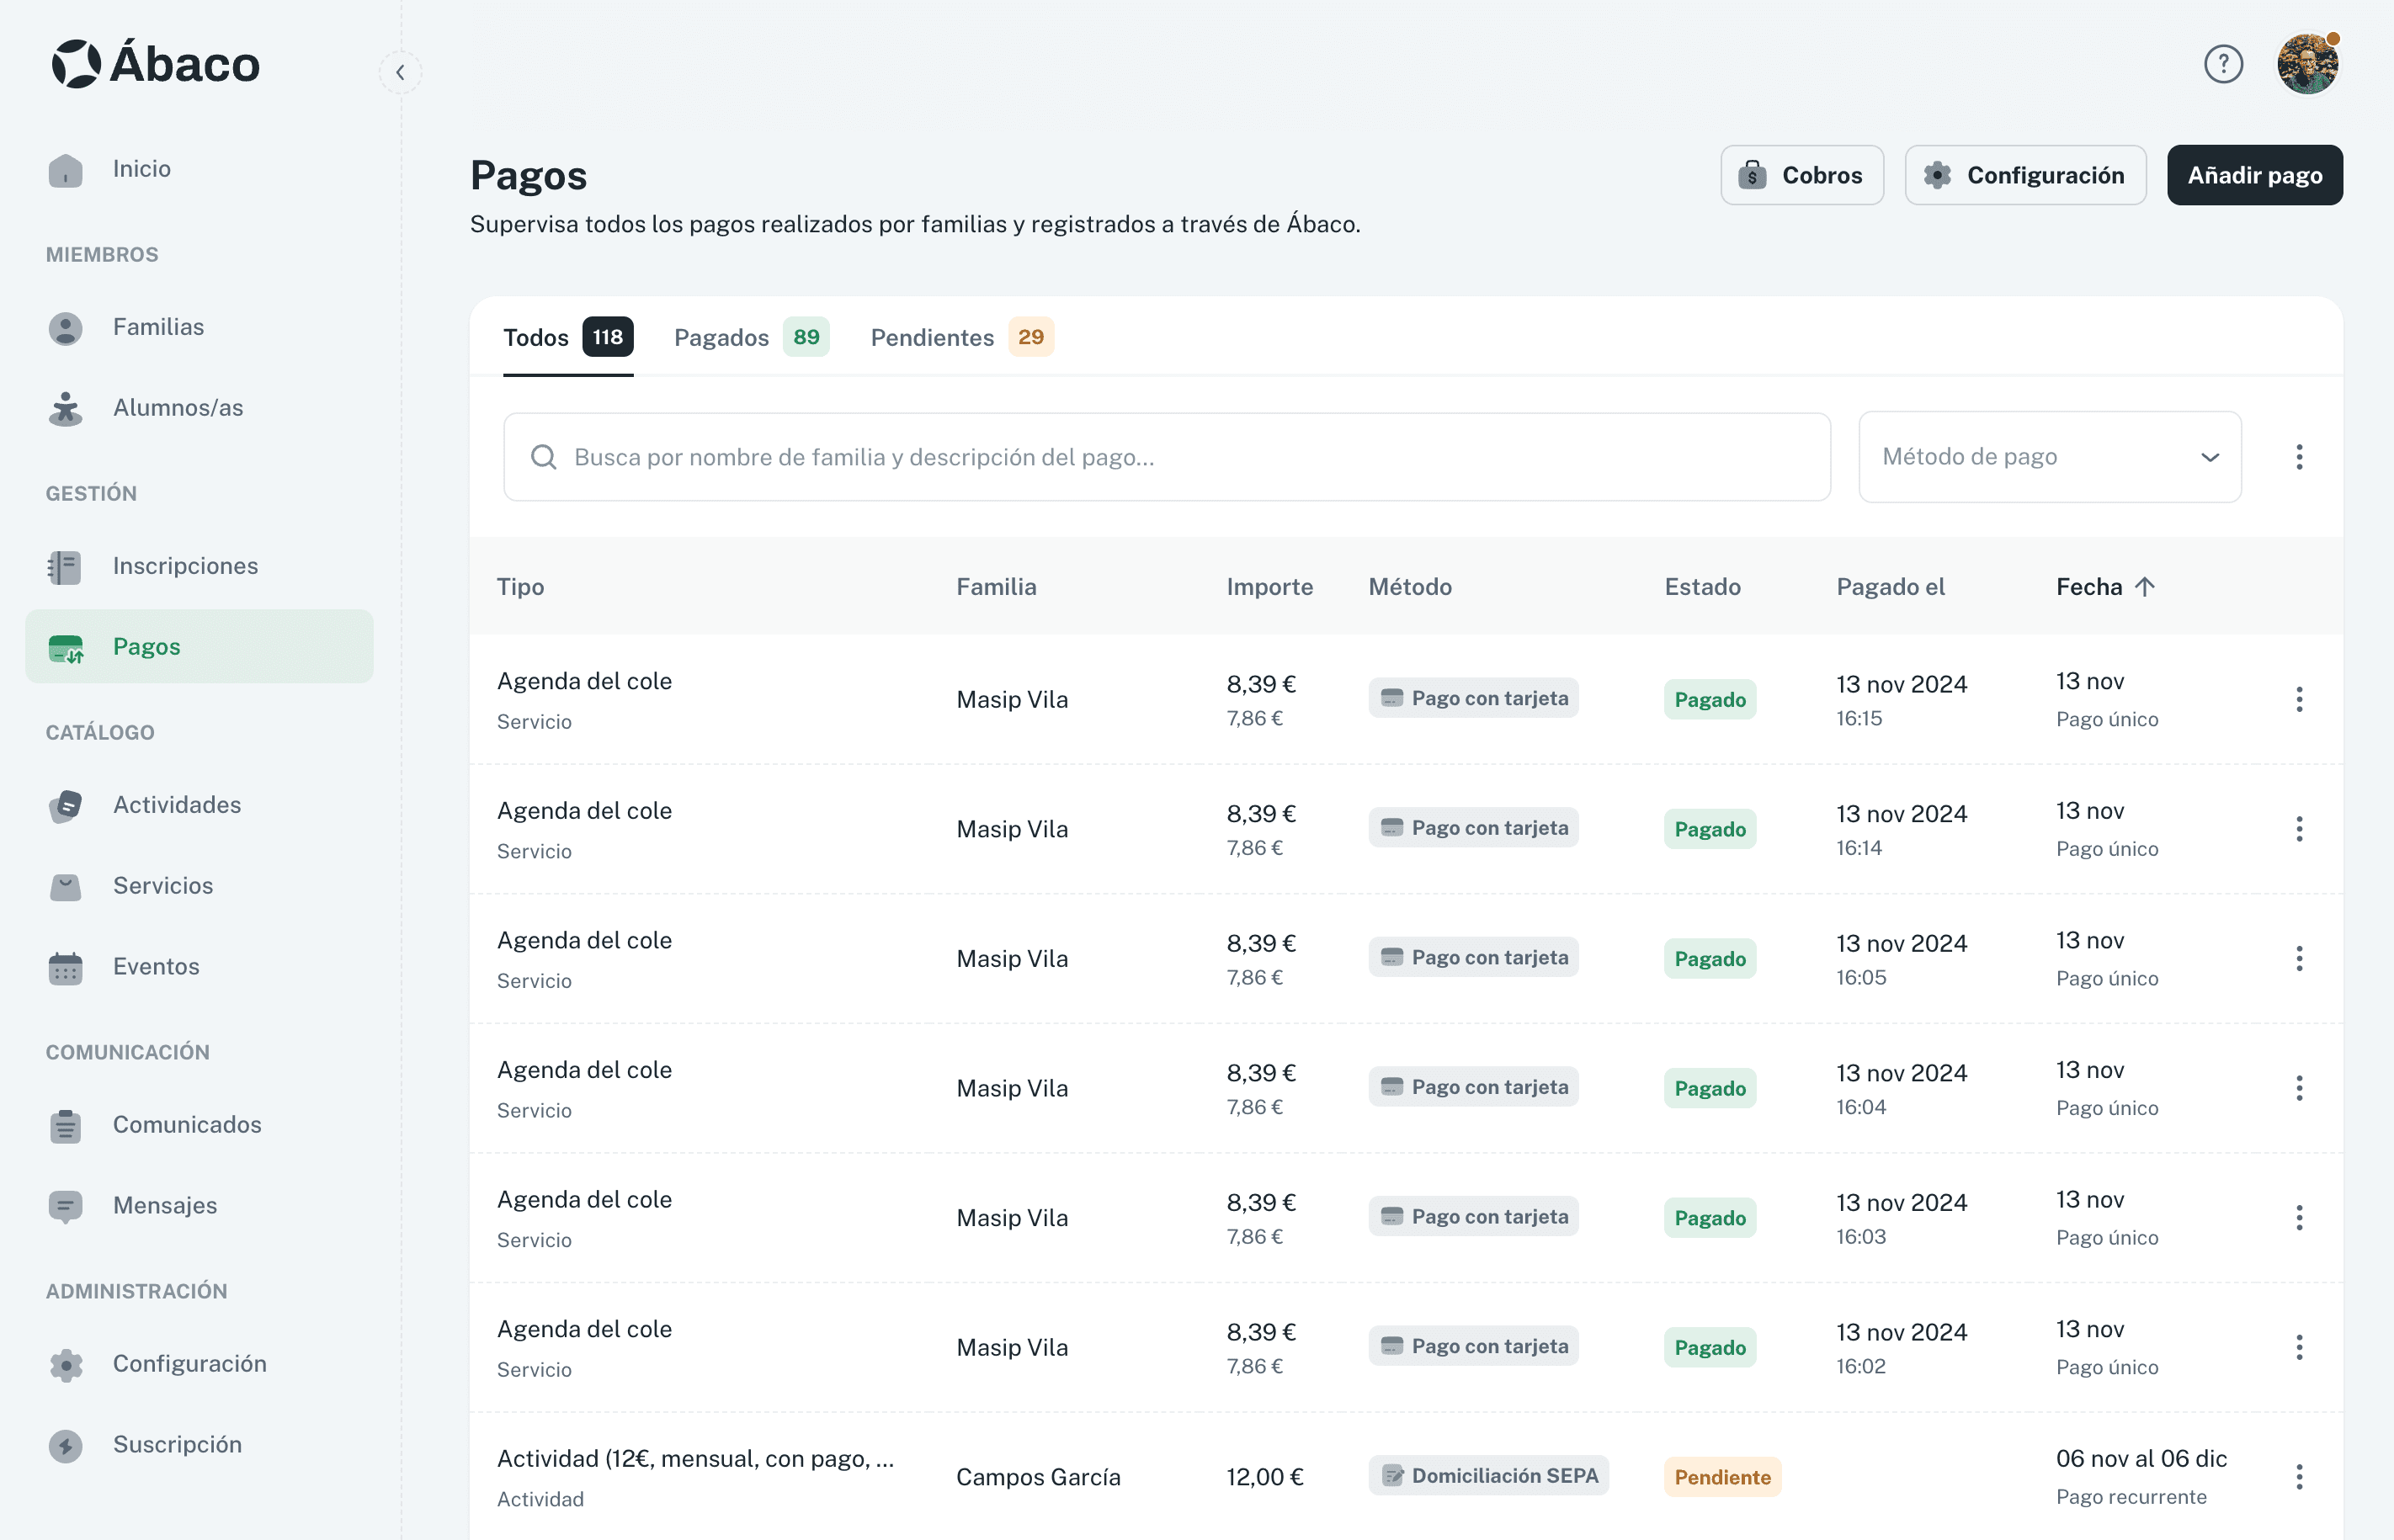The width and height of the screenshot is (2394, 1540).
Task: Focus the family name search field
Action: (1166, 457)
